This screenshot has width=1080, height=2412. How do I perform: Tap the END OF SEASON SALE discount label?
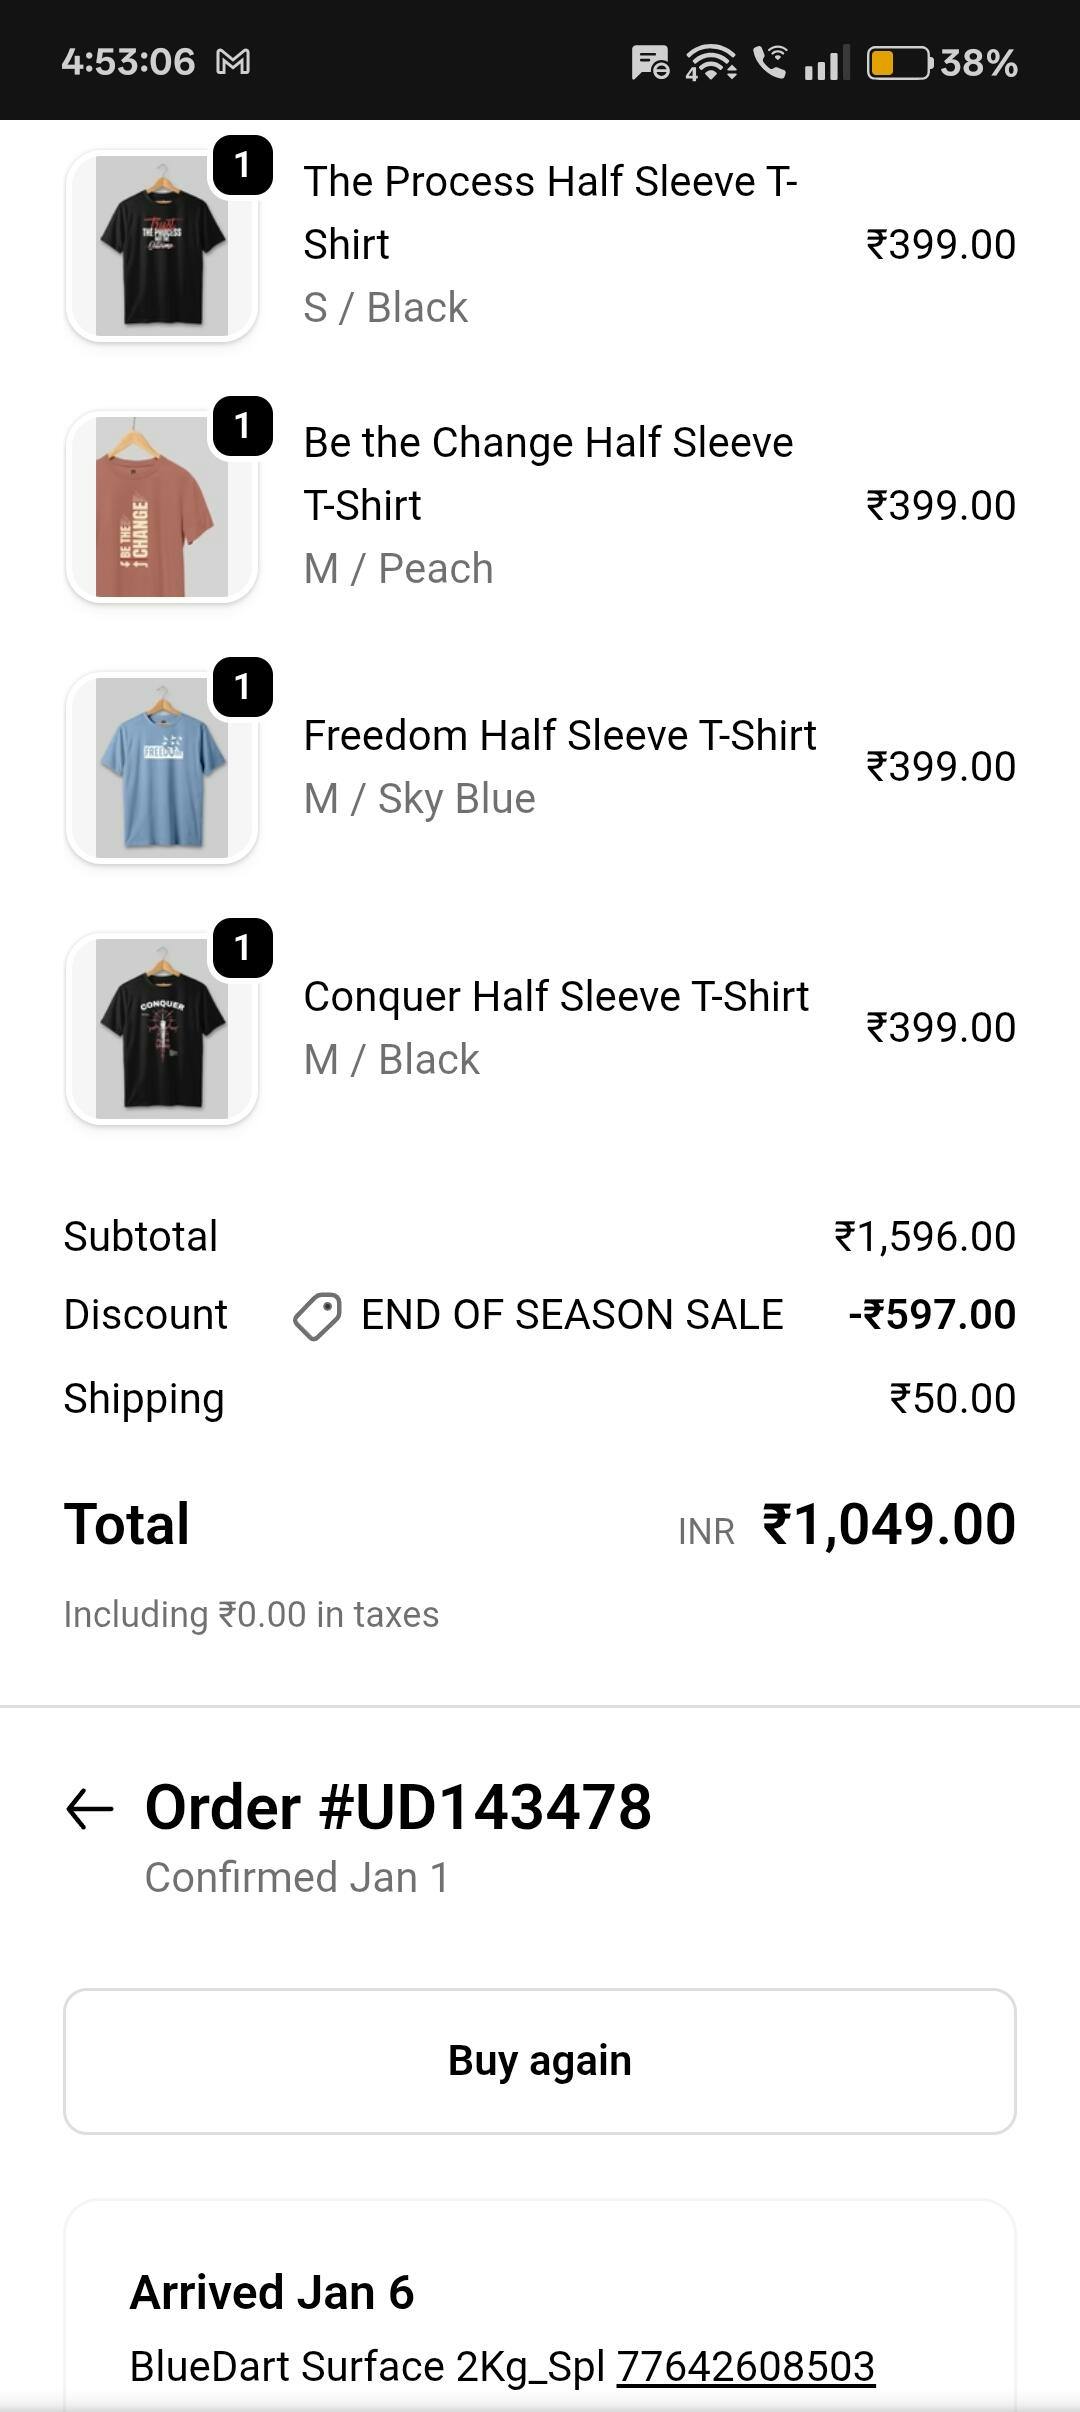[x=571, y=1315]
